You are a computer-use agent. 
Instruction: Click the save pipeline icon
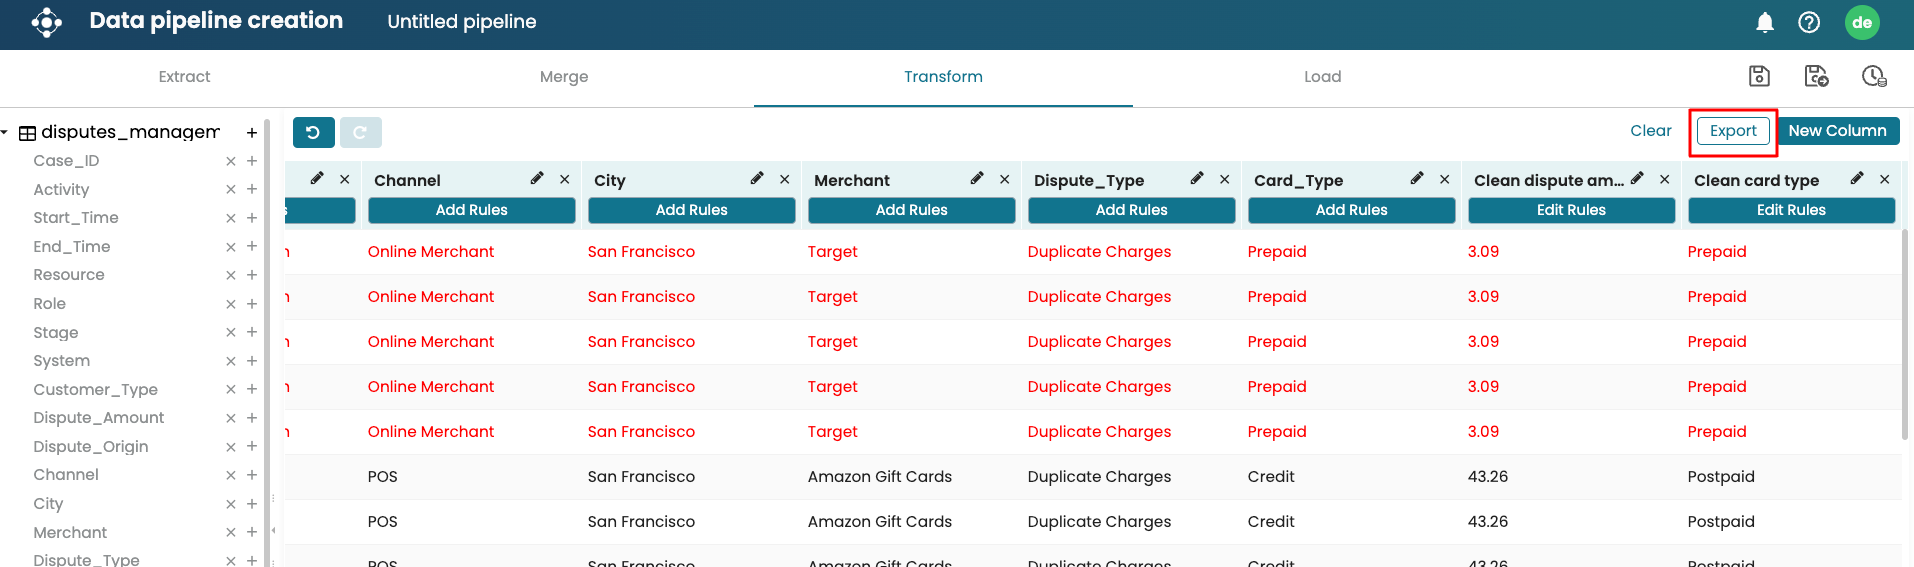pyautogui.click(x=1759, y=76)
